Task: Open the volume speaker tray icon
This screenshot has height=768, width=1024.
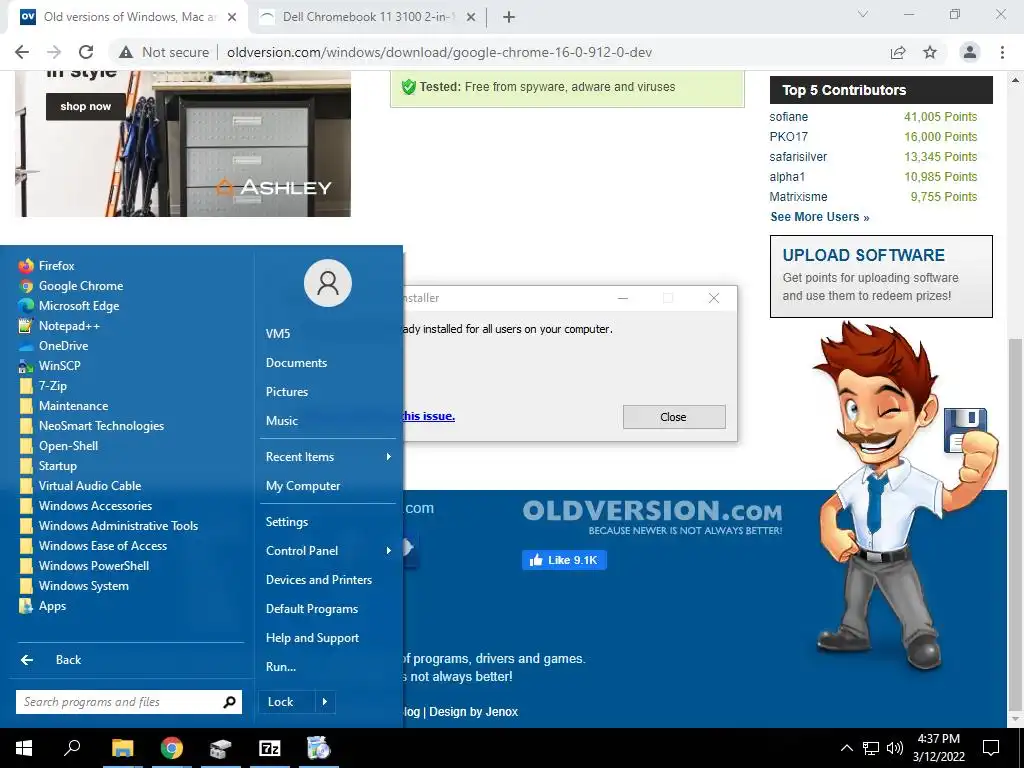Action: [x=895, y=748]
